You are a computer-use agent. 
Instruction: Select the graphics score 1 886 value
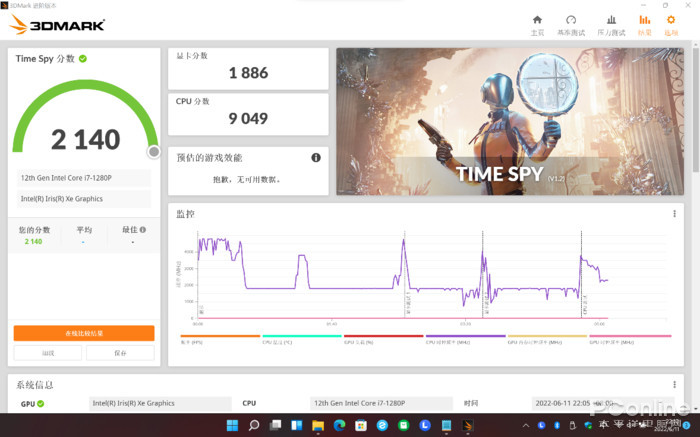tap(248, 73)
